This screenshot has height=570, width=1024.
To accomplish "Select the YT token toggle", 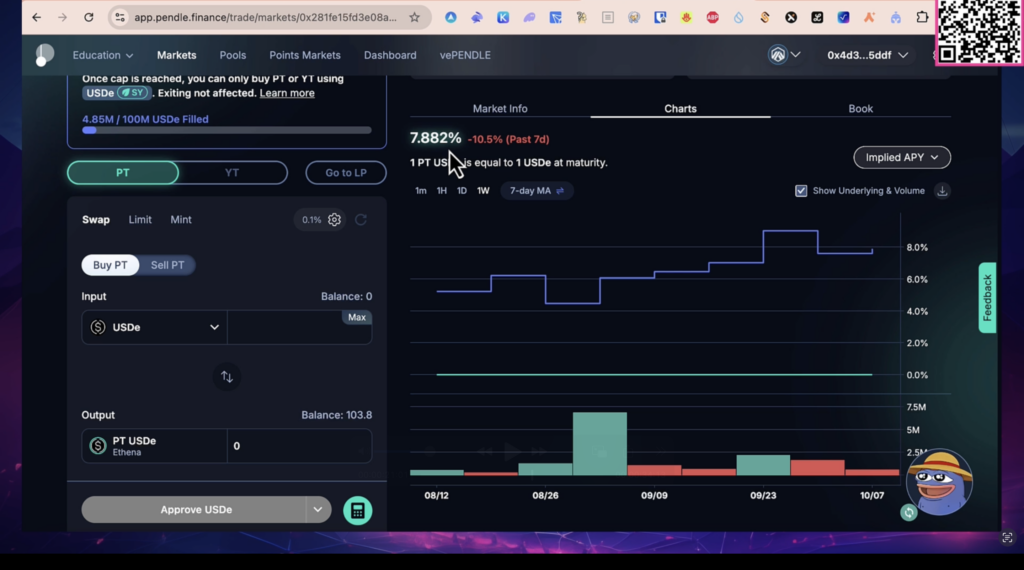I will [x=232, y=173].
